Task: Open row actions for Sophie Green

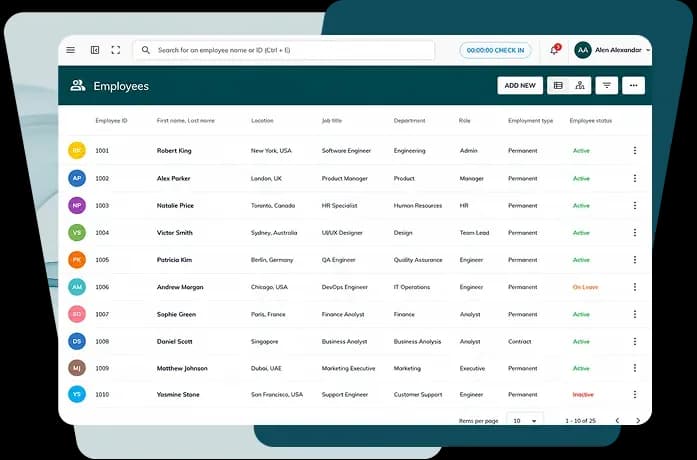Action: pos(635,314)
